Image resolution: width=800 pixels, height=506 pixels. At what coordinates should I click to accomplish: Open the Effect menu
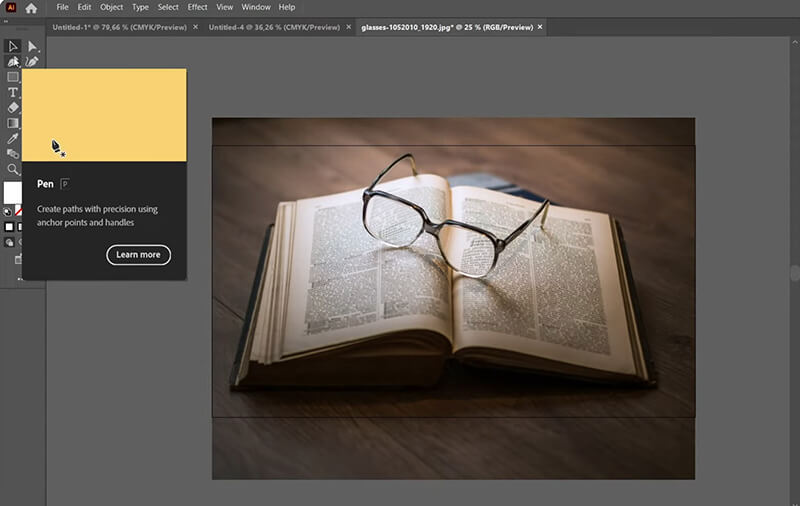pos(197,7)
